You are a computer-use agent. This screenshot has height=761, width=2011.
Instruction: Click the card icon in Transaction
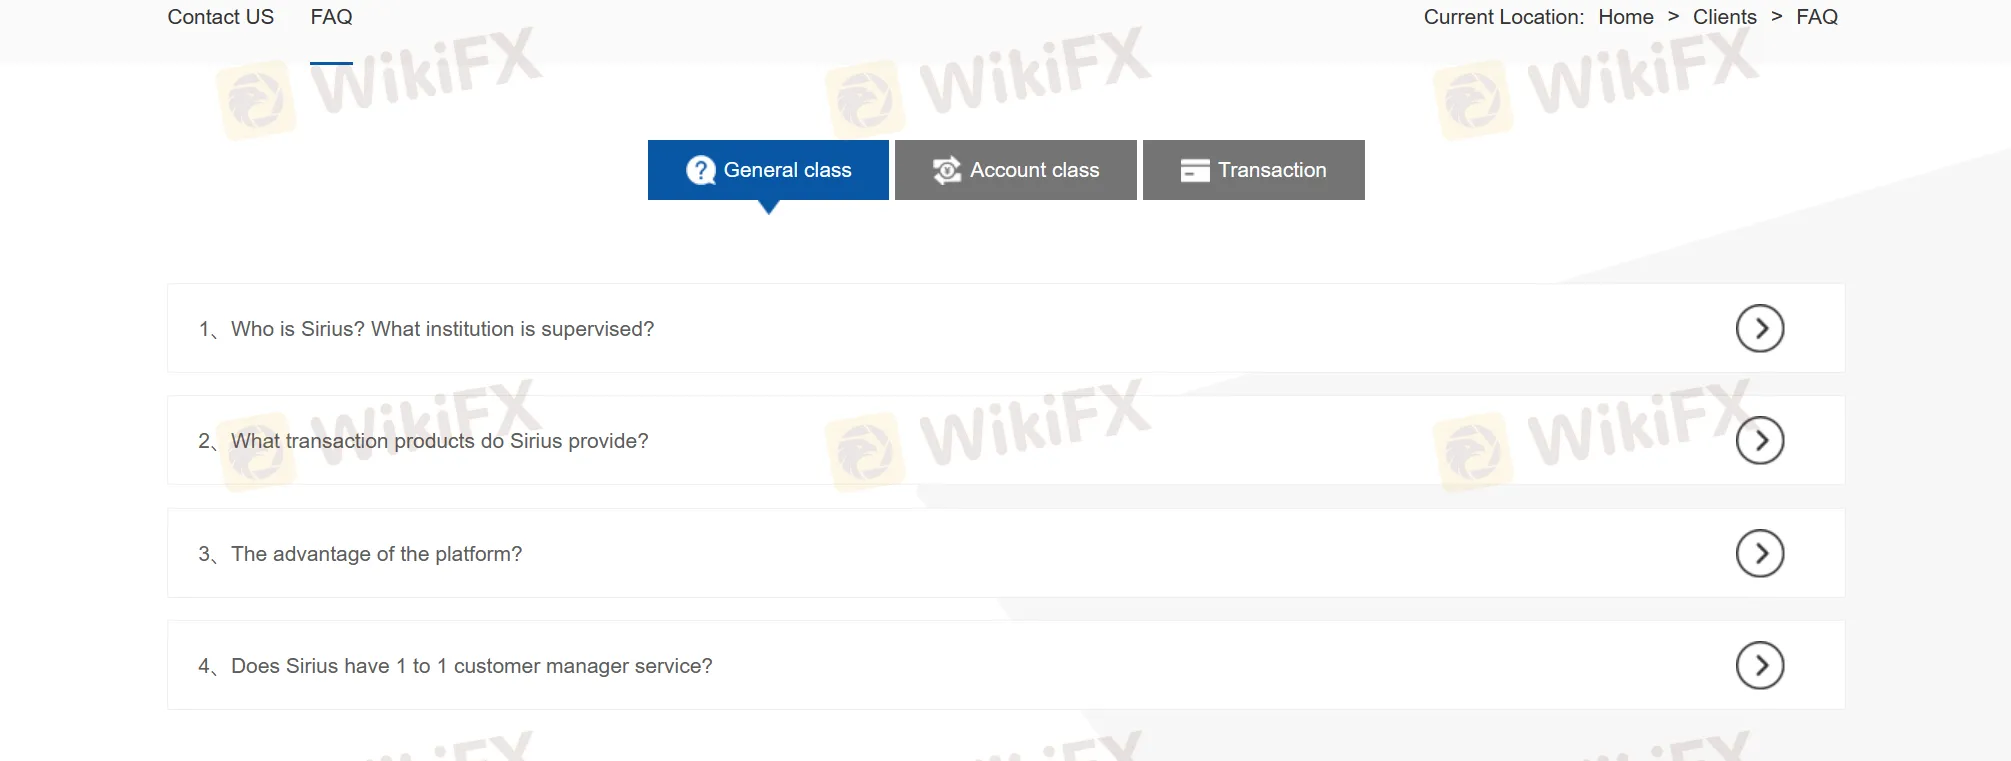pos(1195,171)
